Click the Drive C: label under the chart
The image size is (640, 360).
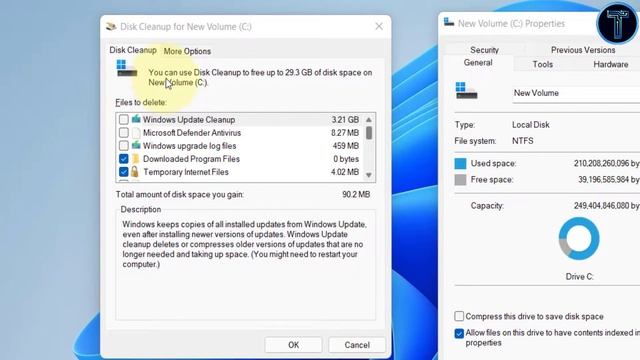(x=579, y=276)
